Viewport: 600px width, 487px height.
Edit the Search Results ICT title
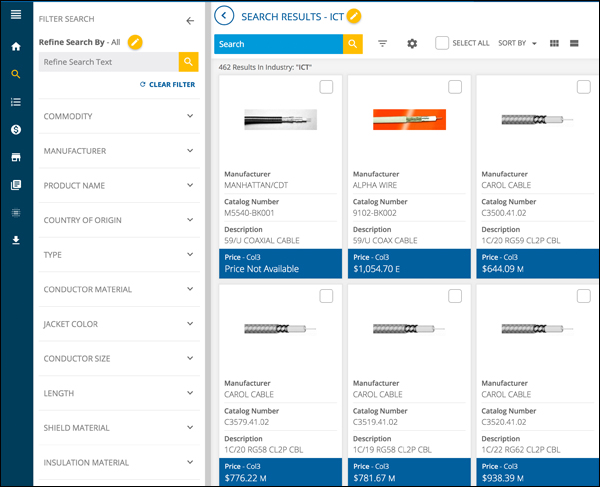point(354,16)
